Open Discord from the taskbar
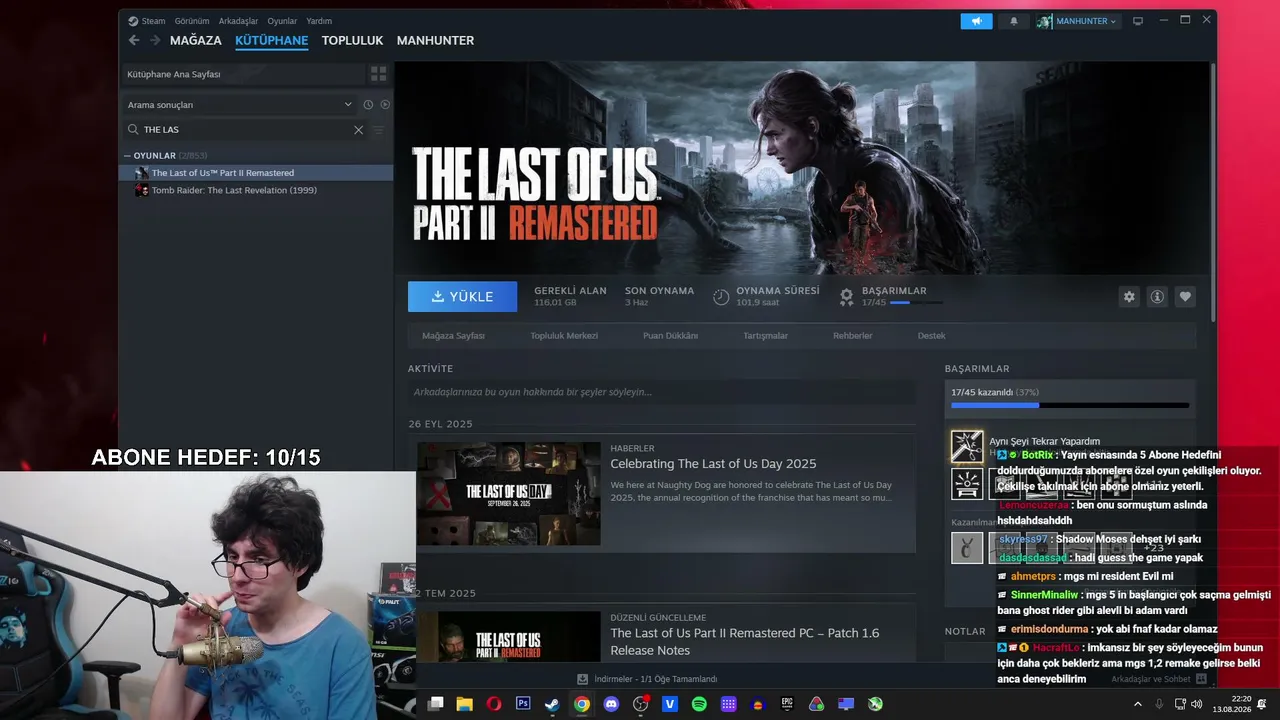This screenshot has height=720, width=1280. [x=611, y=704]
